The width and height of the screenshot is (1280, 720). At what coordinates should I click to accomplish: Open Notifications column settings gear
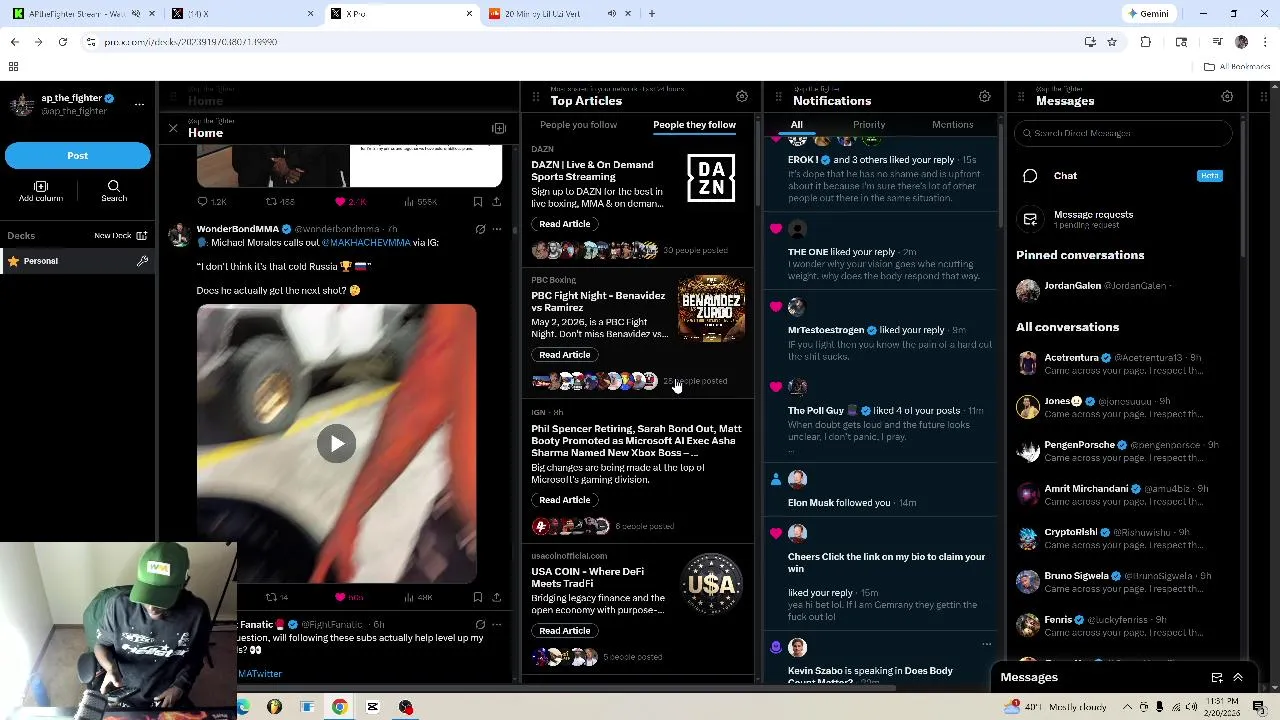(x=984, y=96)
